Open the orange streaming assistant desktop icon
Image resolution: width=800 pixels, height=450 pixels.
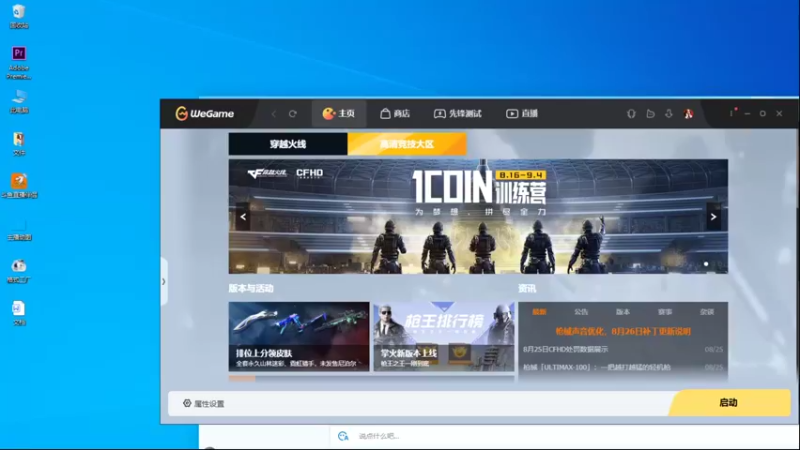pyautogui.click(x=19, y=186)
